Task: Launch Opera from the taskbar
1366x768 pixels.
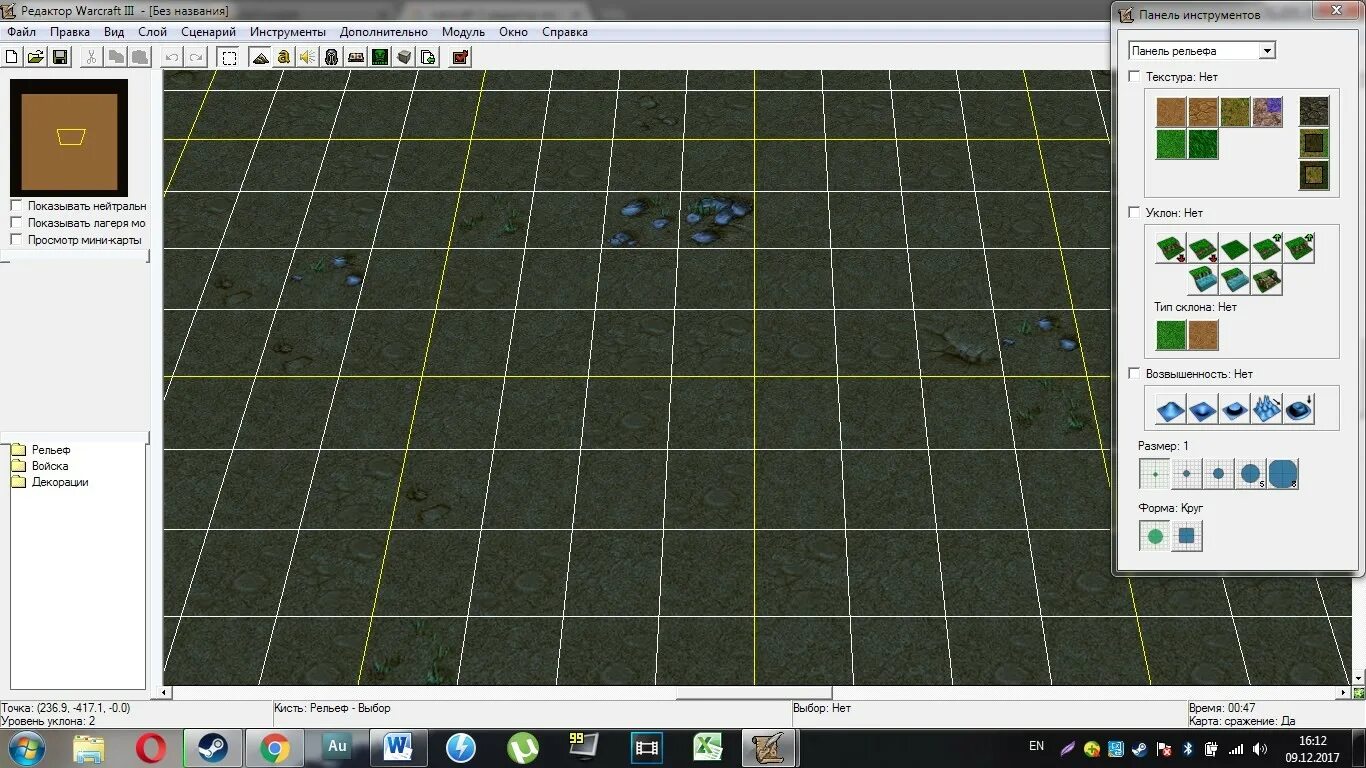Action: [151, 747]
